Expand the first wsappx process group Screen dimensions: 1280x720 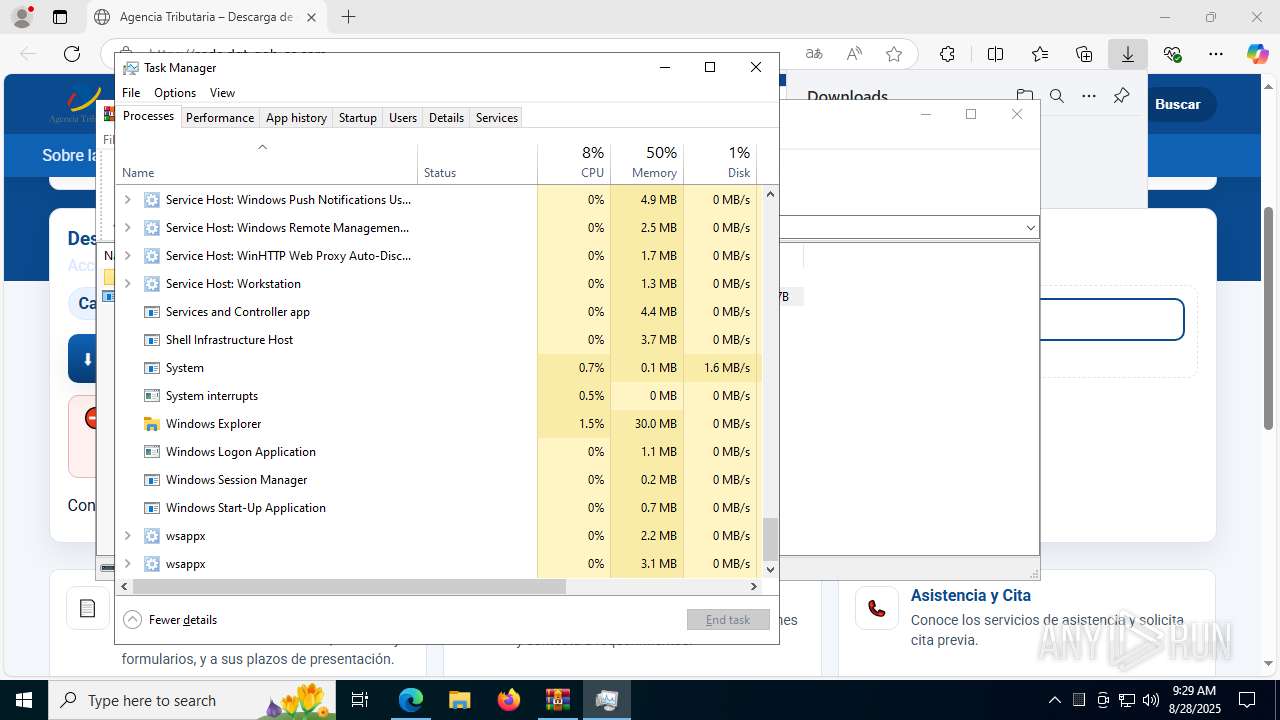coord(127,536)
